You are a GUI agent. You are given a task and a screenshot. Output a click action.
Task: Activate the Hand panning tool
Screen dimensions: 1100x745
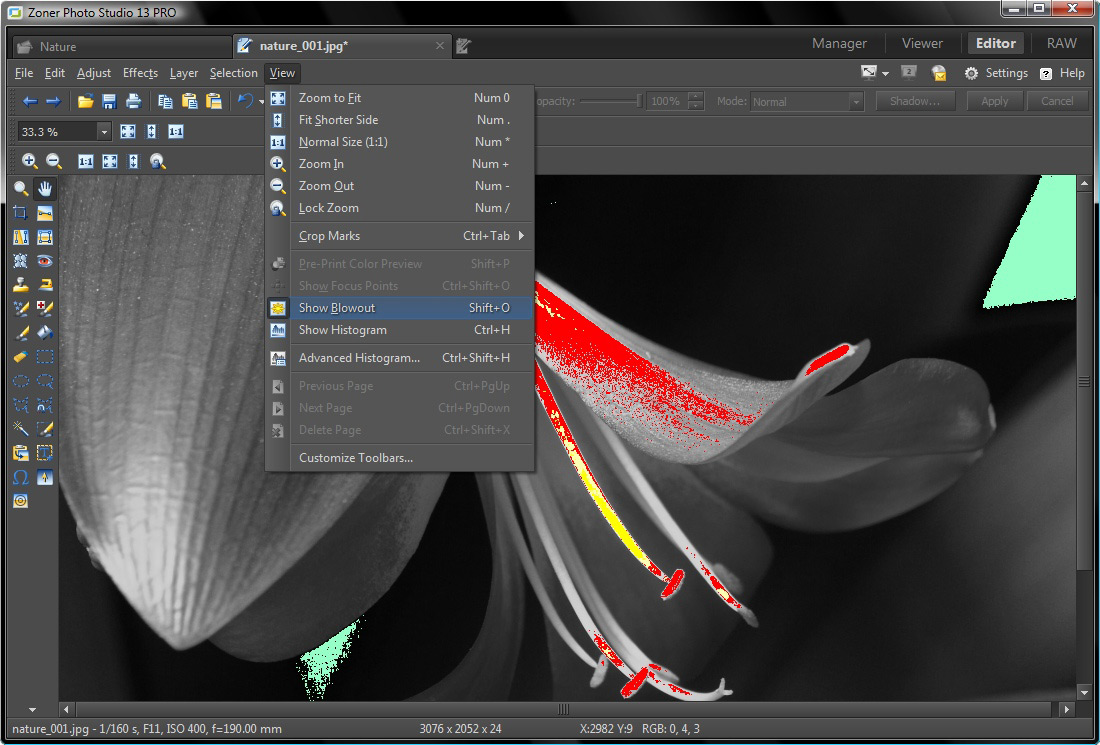point(44,188)
